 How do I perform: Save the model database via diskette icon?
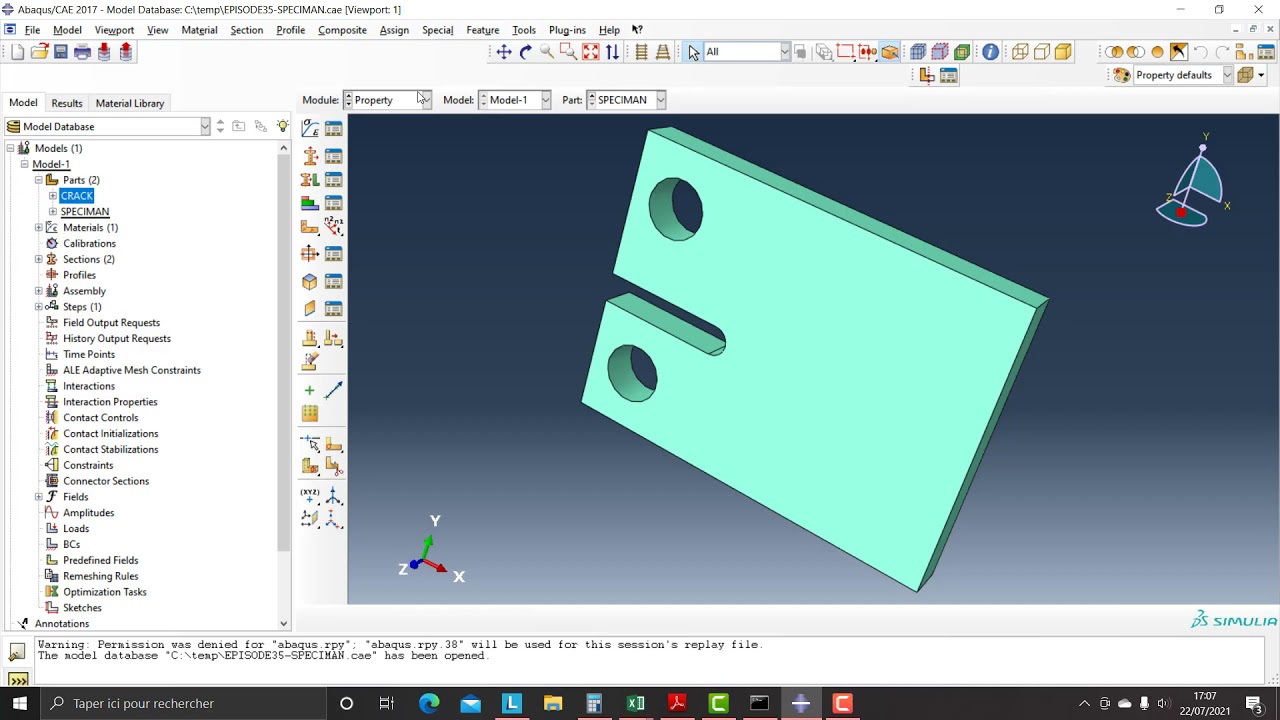(61, 52)
